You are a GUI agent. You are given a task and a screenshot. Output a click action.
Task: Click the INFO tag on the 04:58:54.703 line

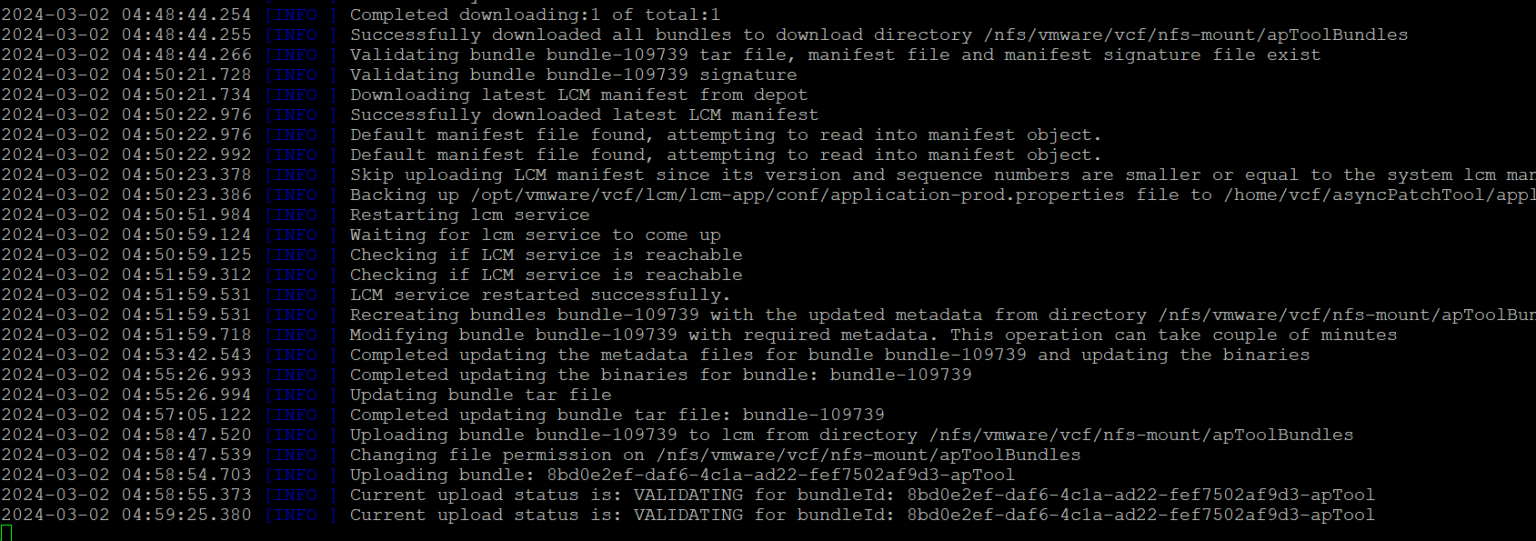point(302,475)
